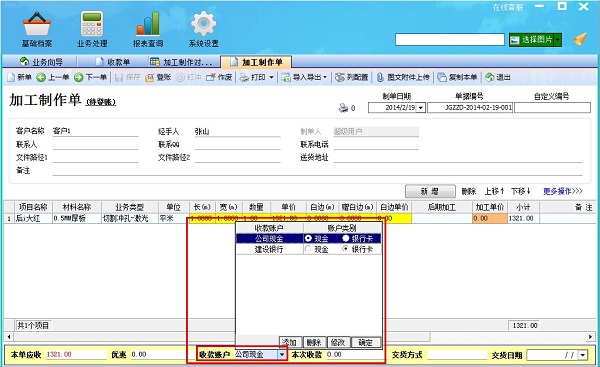Click the 本次收款 amount field
600x367 pixels.
click(355, 355)
